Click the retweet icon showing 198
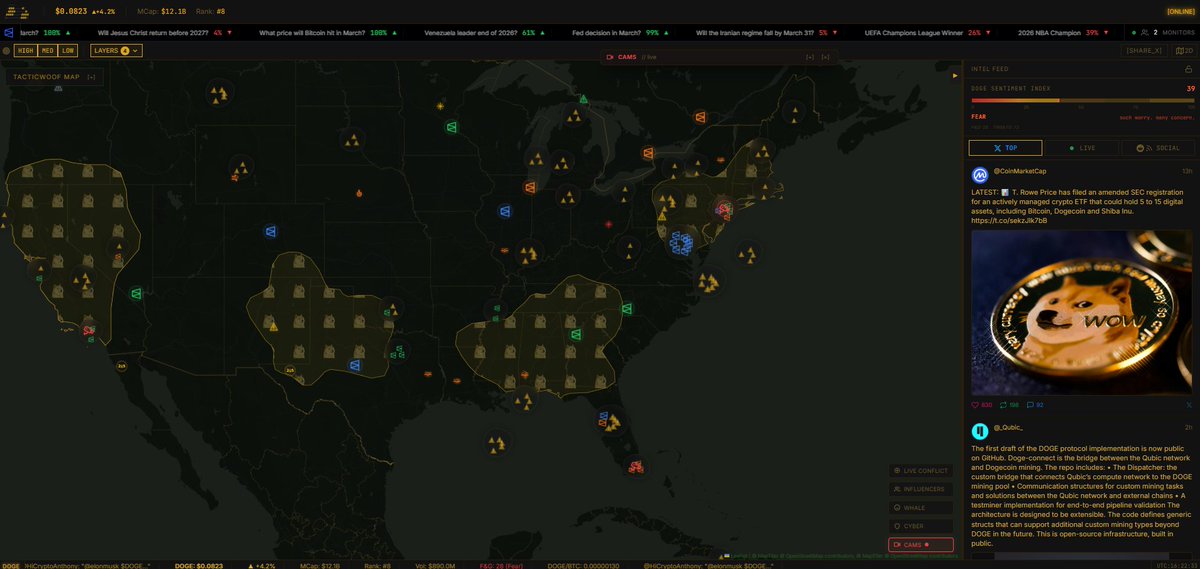Screen dimensions: 1200x569 [x=1002, y=405]
